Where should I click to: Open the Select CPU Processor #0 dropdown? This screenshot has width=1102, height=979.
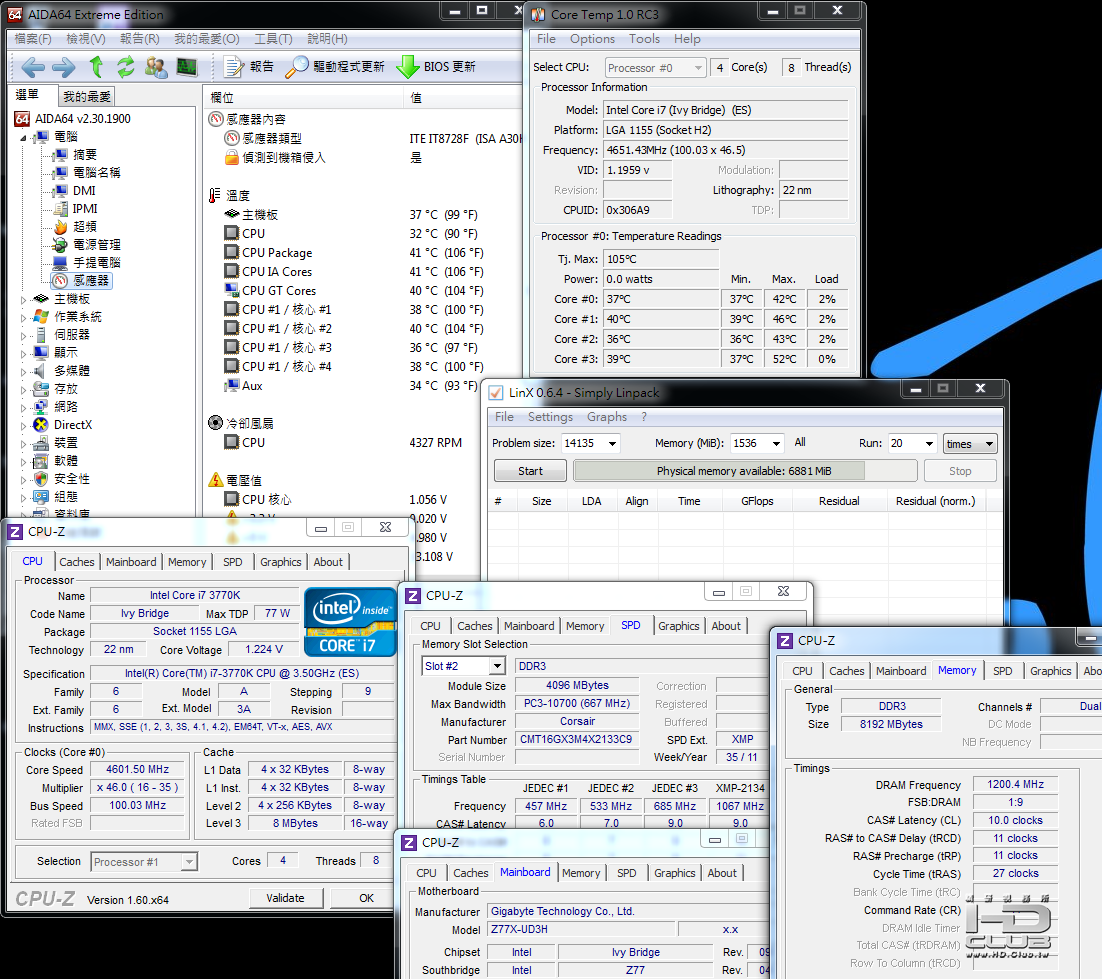655,67
